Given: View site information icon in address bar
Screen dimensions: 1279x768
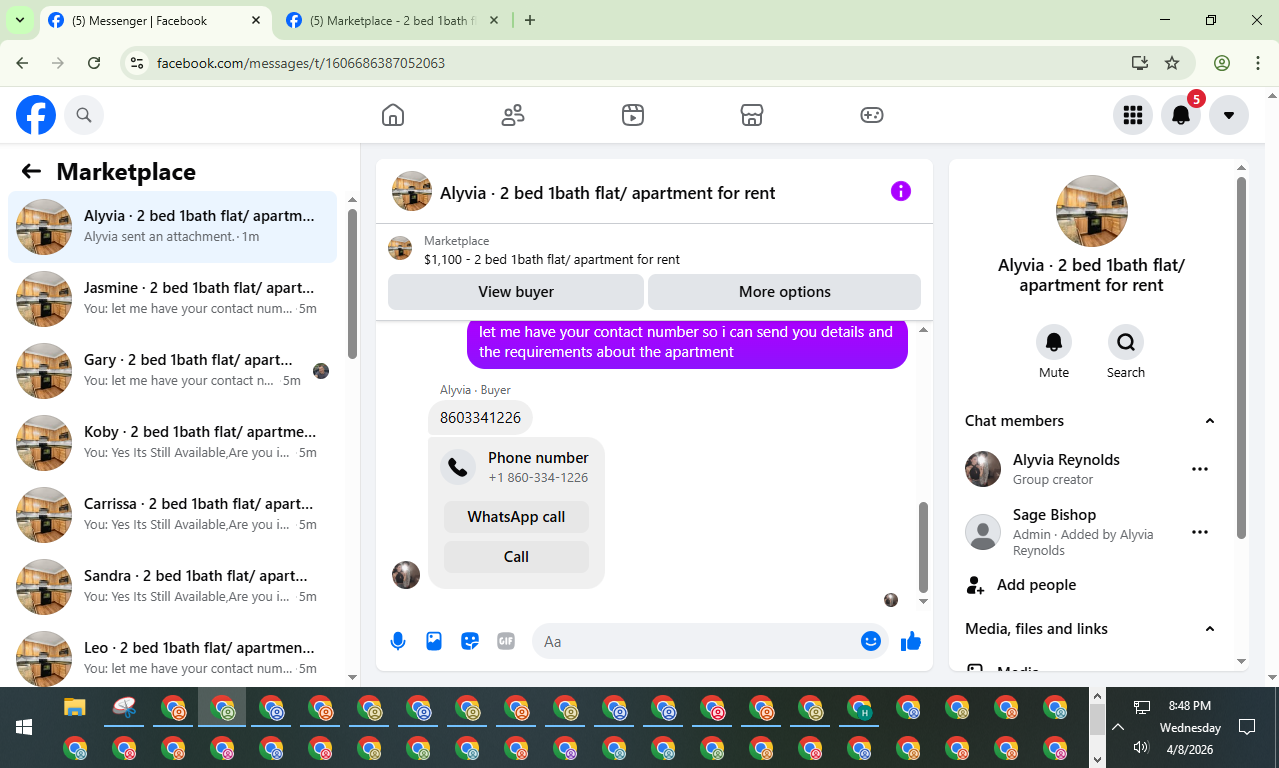Looking at the screenshot, I should pos(138,63).
